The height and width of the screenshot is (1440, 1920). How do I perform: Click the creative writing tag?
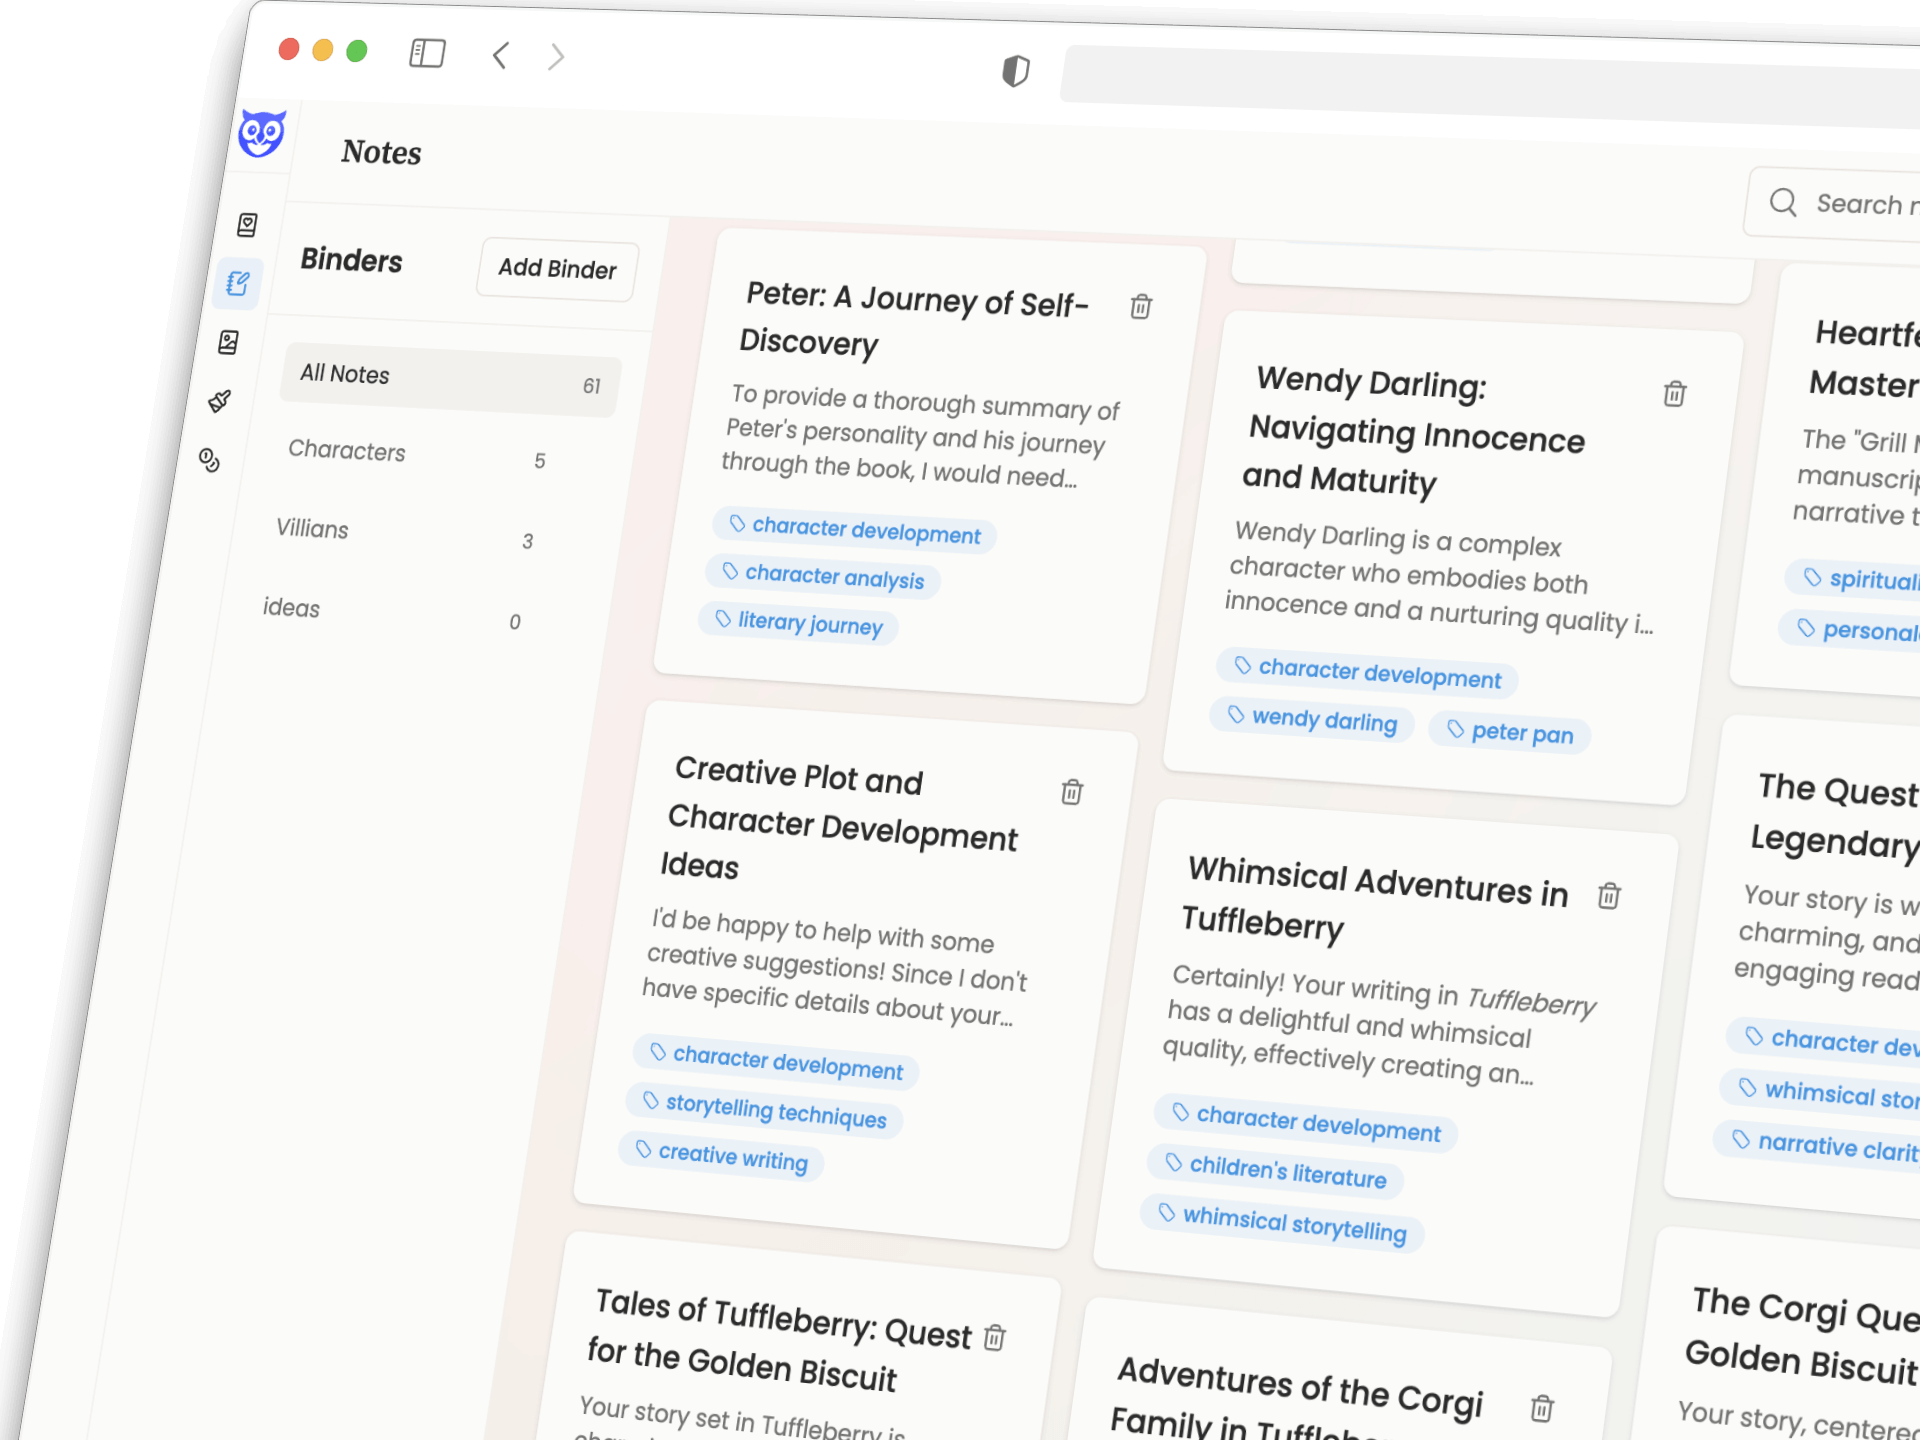click(x=721, y=1157)
